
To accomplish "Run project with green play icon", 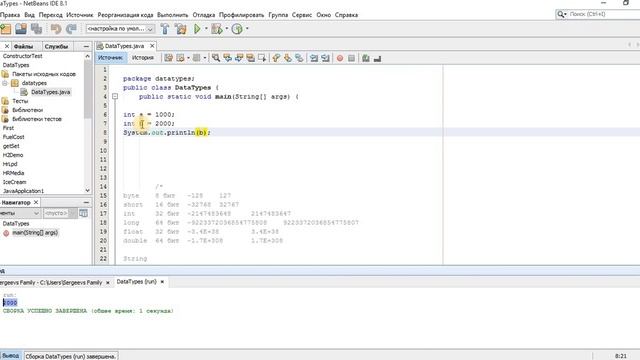I will 197,29.
